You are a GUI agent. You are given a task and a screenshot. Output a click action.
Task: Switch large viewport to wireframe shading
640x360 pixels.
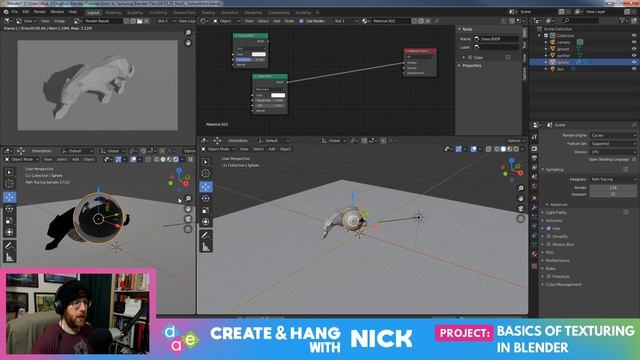click(497, 149)
